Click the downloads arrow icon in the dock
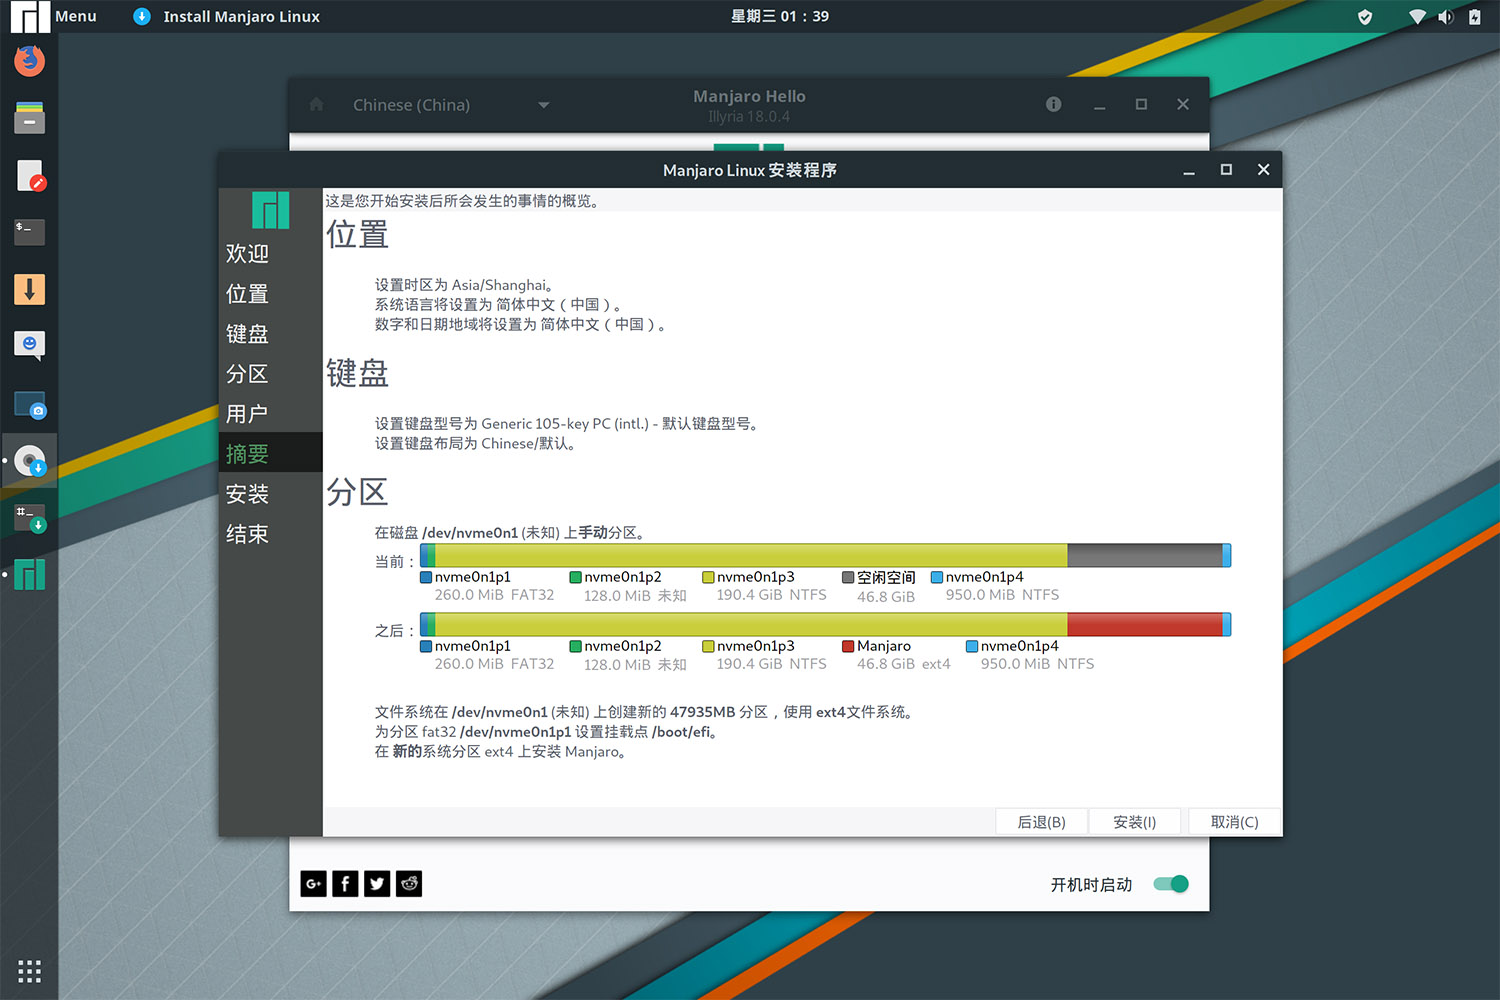Image resolution: width=1500 pixels, height=1000 pixels. [29, 288]
